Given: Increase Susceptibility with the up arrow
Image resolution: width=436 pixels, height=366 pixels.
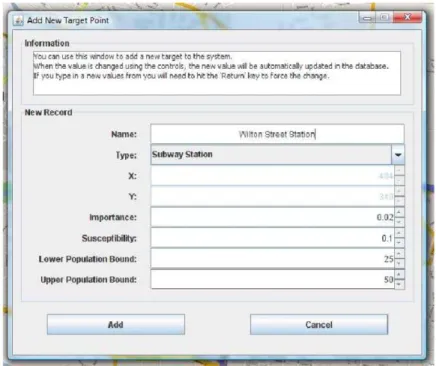Looking at the screenshot, I should coord(399,233).
